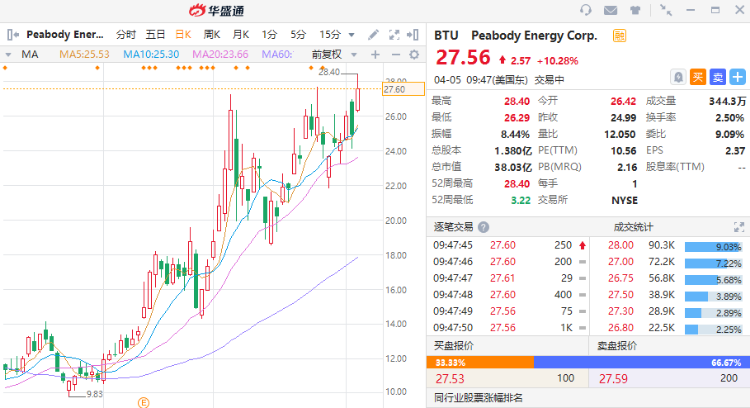Select the 5分 interval tab
The height and width of the screenshot is (408, 750).
[298, 34]
